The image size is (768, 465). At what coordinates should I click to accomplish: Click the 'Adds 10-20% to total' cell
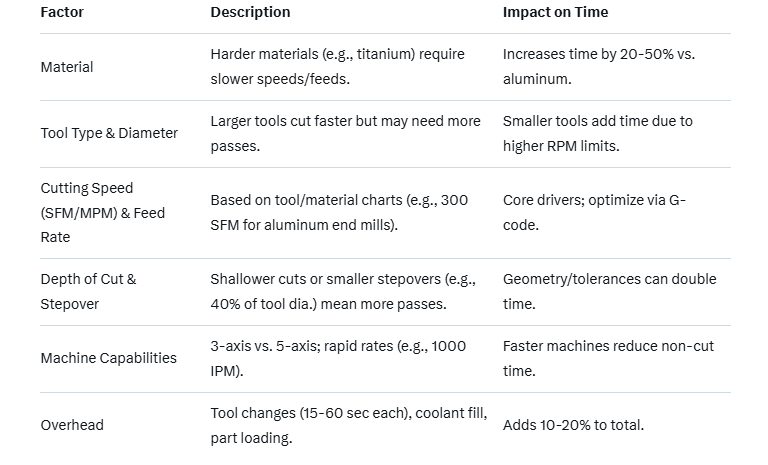coord(573,425)
